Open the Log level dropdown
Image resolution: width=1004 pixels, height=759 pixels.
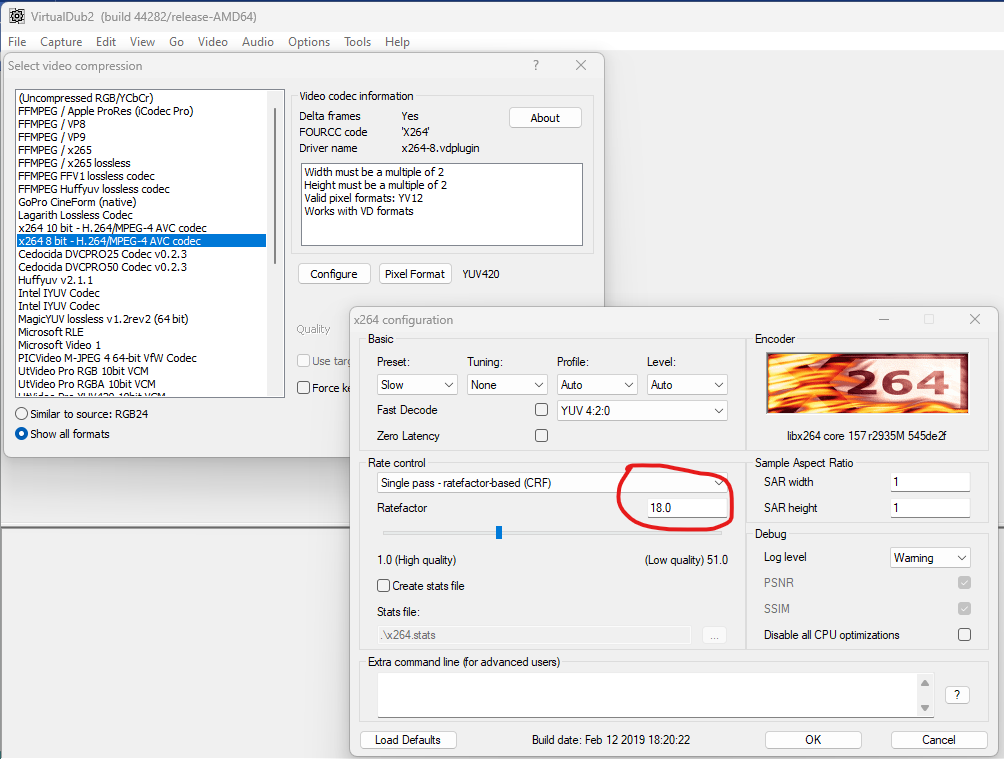(x=930, y=558)
